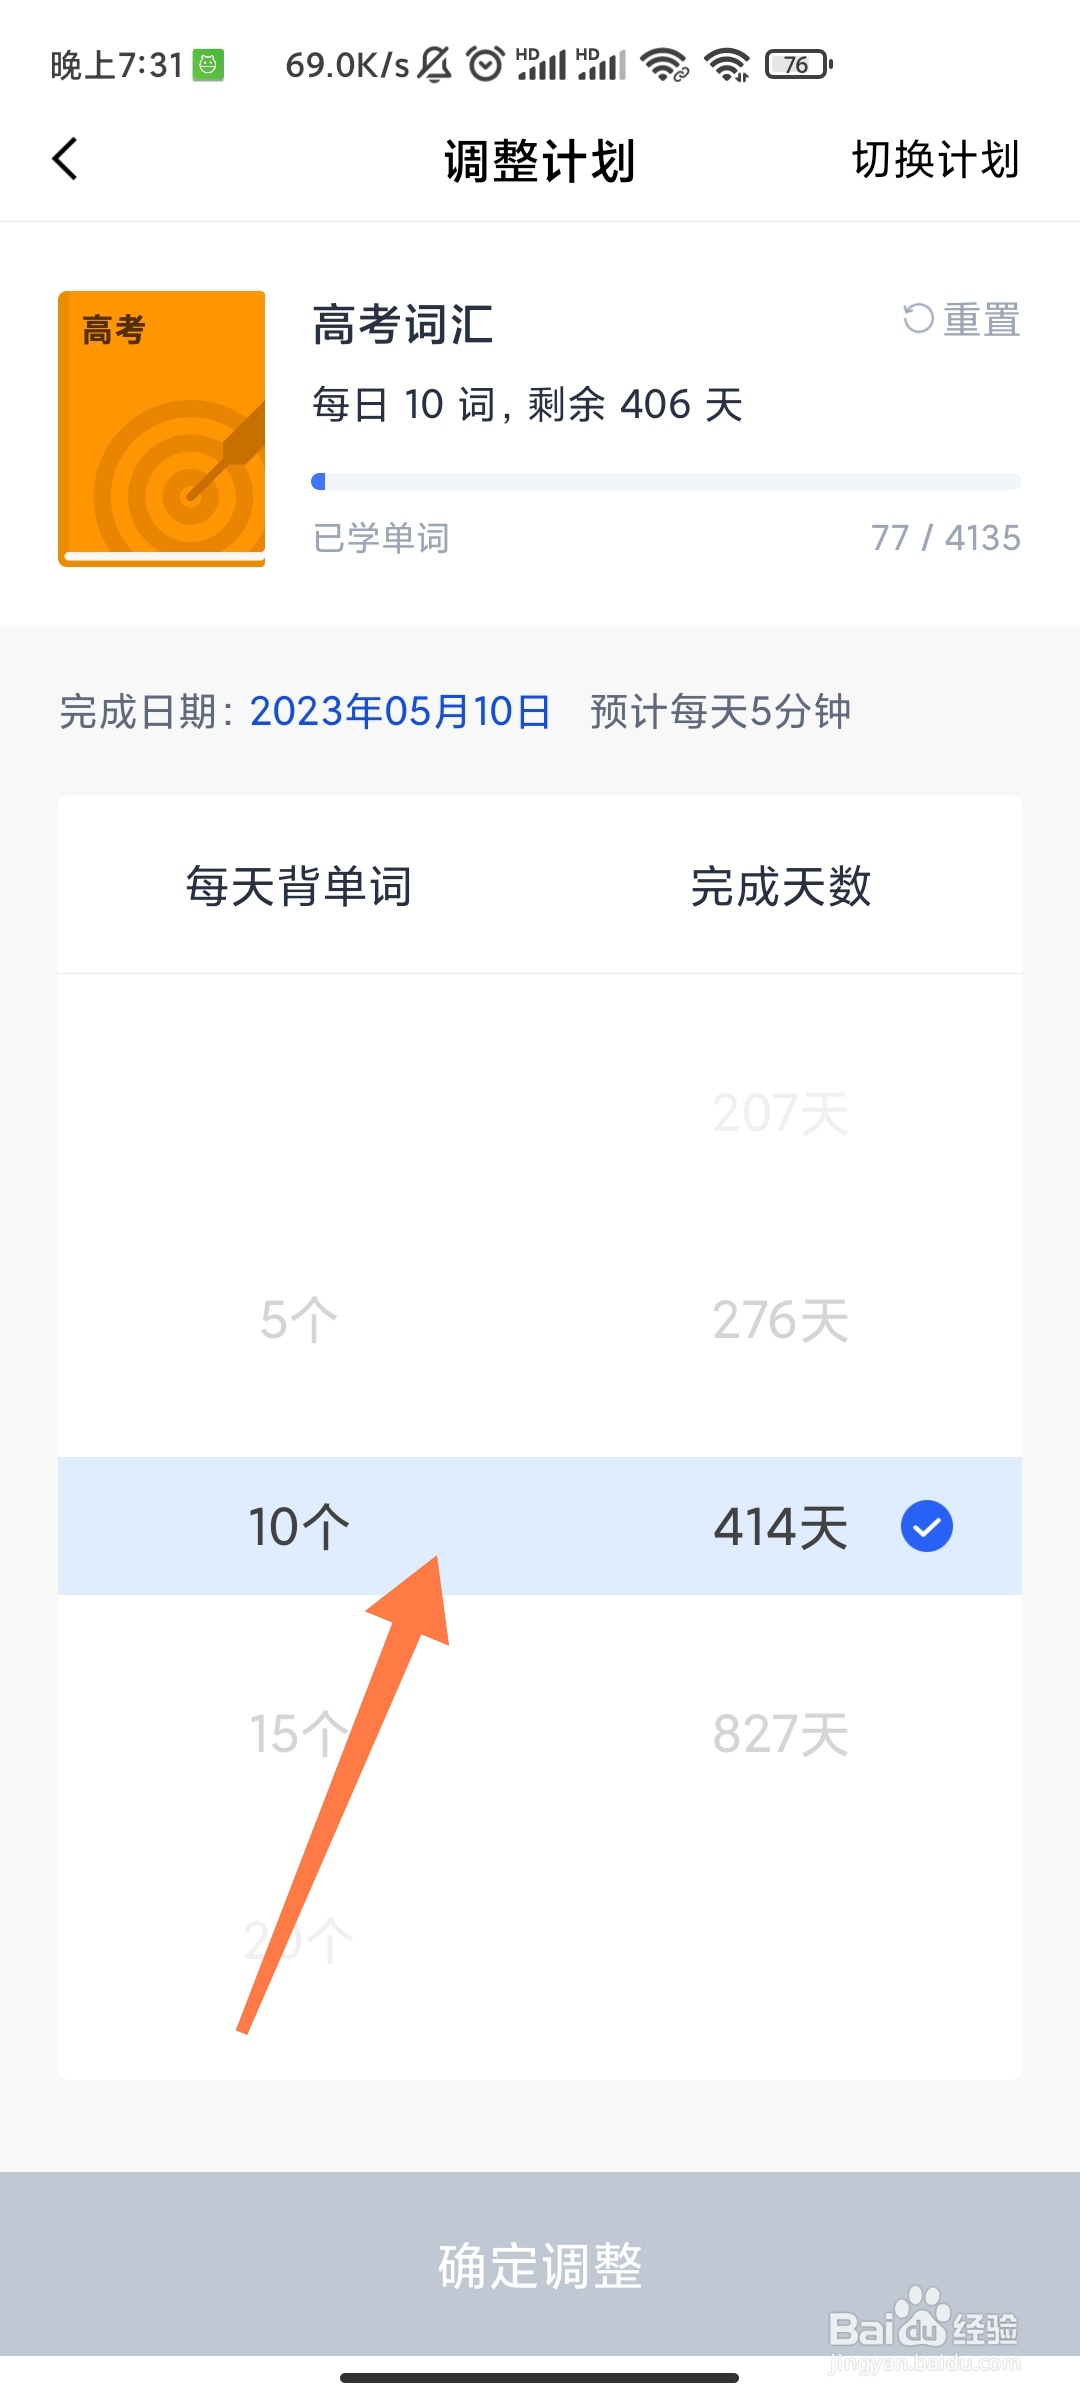The height and width of the screenshot is (2400, 1080).
Task: Tap the back arrow icon
Action: (x=66, y=159)
